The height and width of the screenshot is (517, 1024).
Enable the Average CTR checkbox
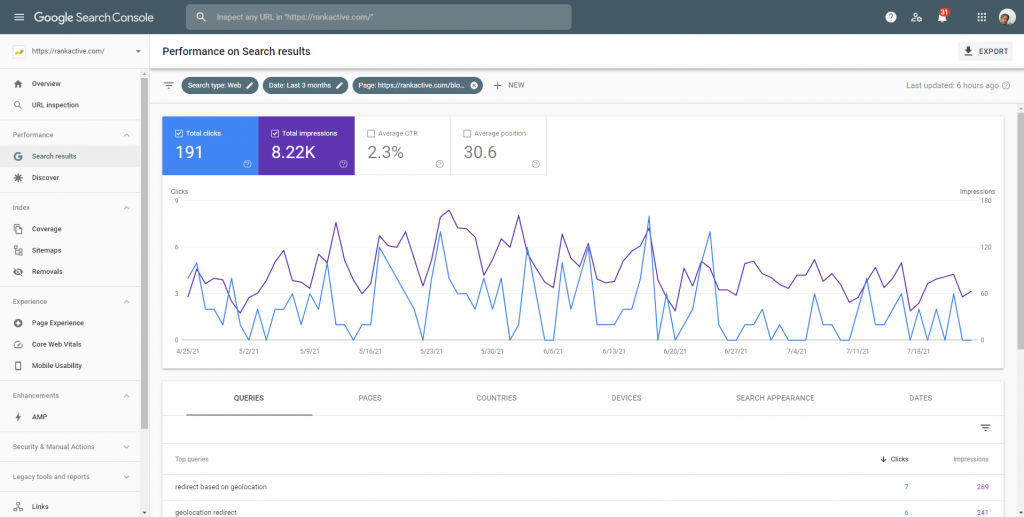coord(371,133)
